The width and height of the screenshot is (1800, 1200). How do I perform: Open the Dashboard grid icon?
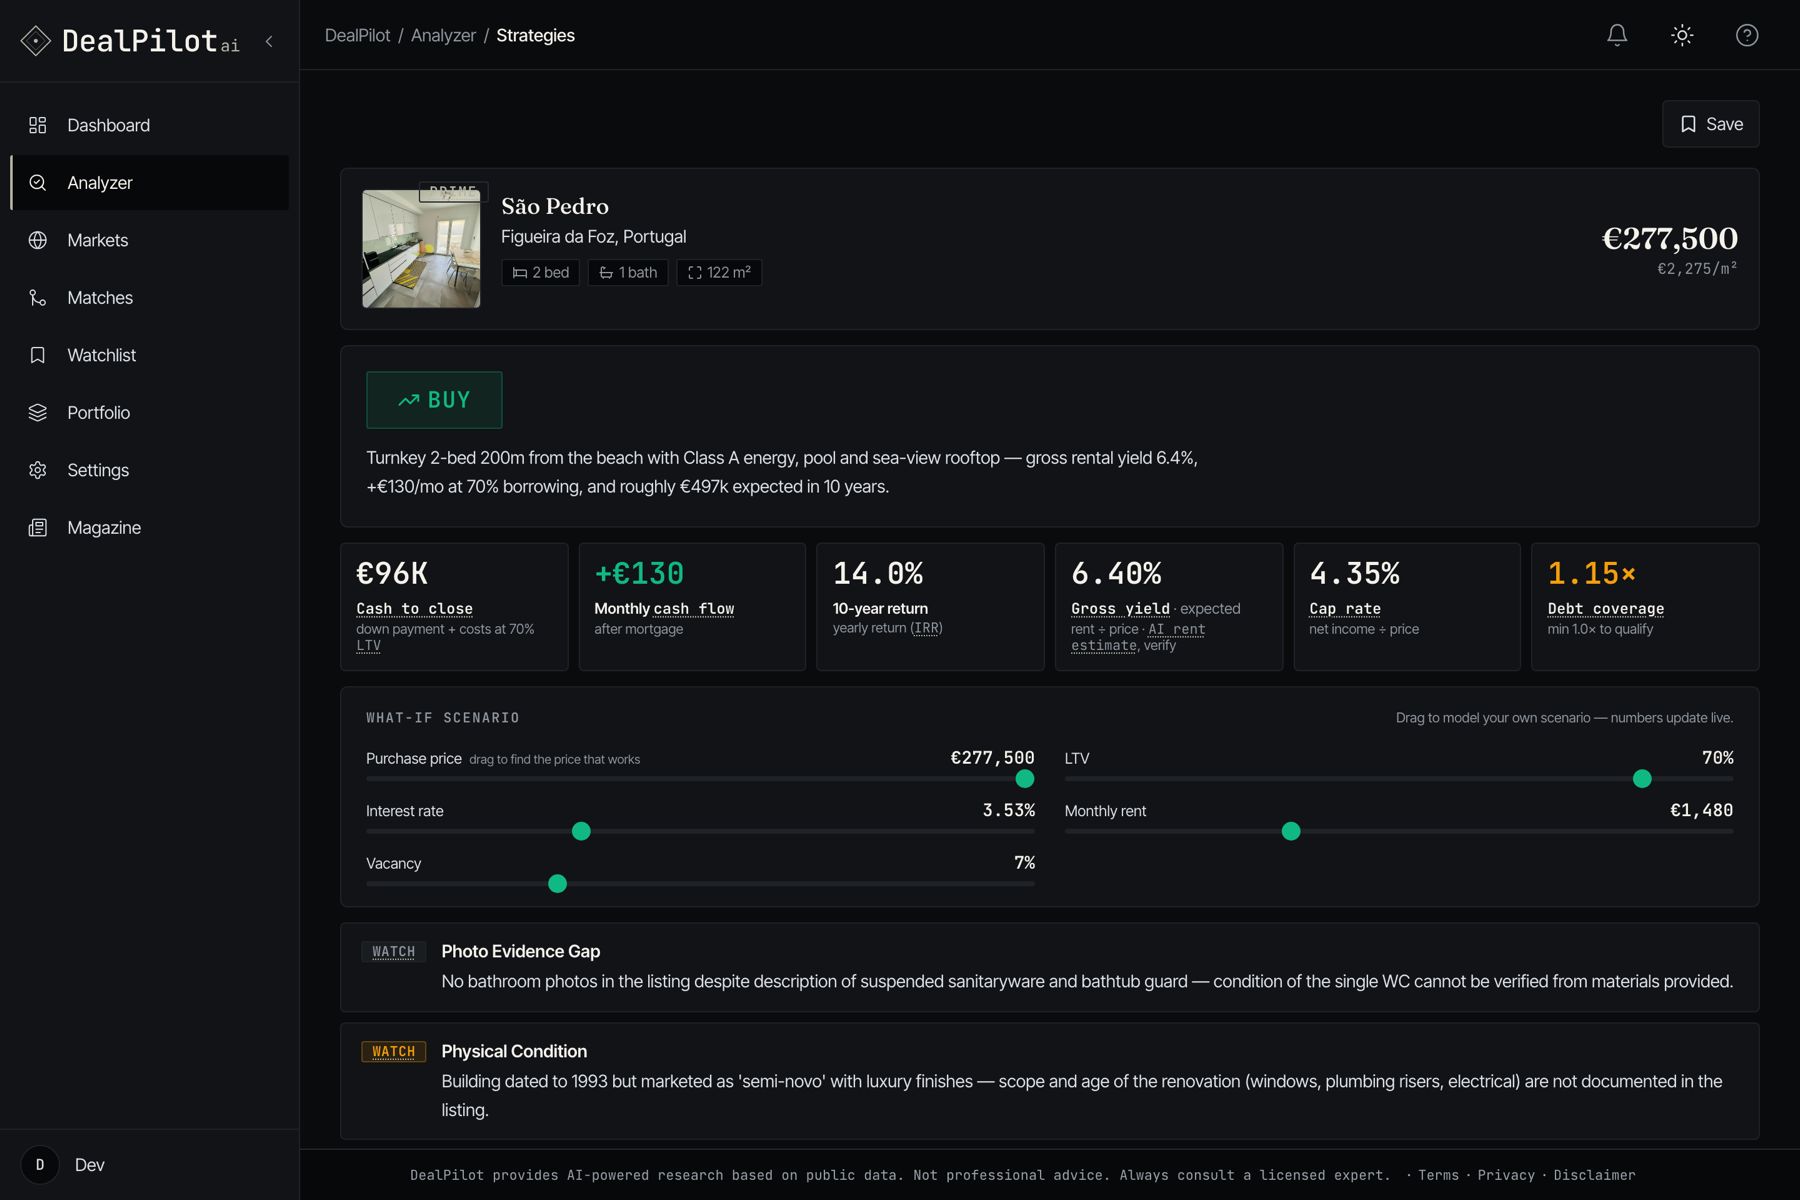pyautogui.click(x=38, y=125)
